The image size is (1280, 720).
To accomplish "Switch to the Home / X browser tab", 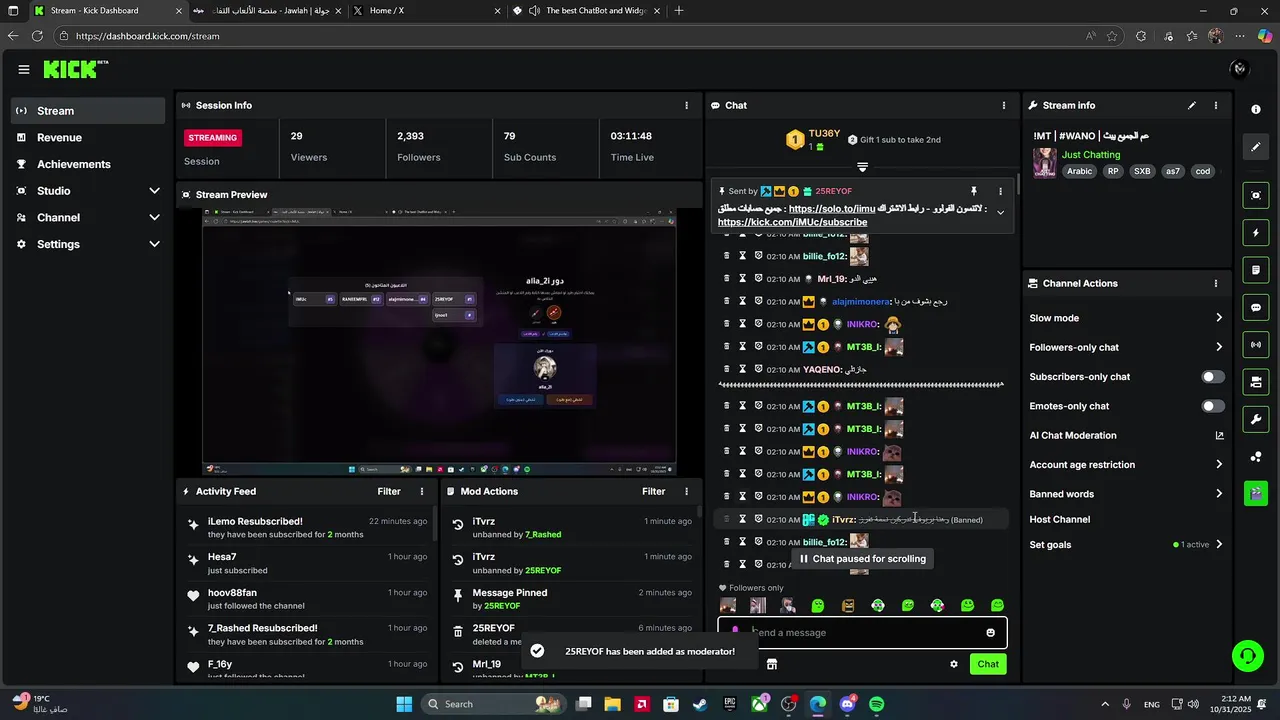I will 426,11.
